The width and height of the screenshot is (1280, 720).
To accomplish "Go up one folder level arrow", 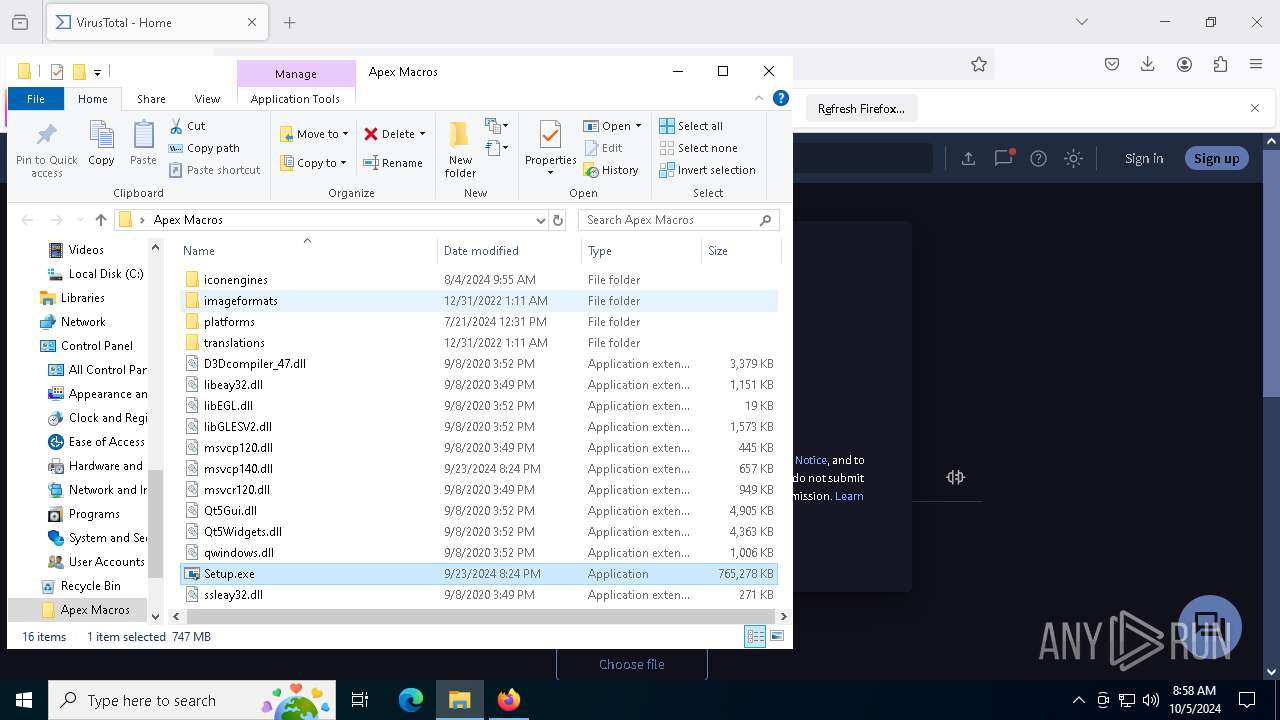I will [x=100, y=220].
